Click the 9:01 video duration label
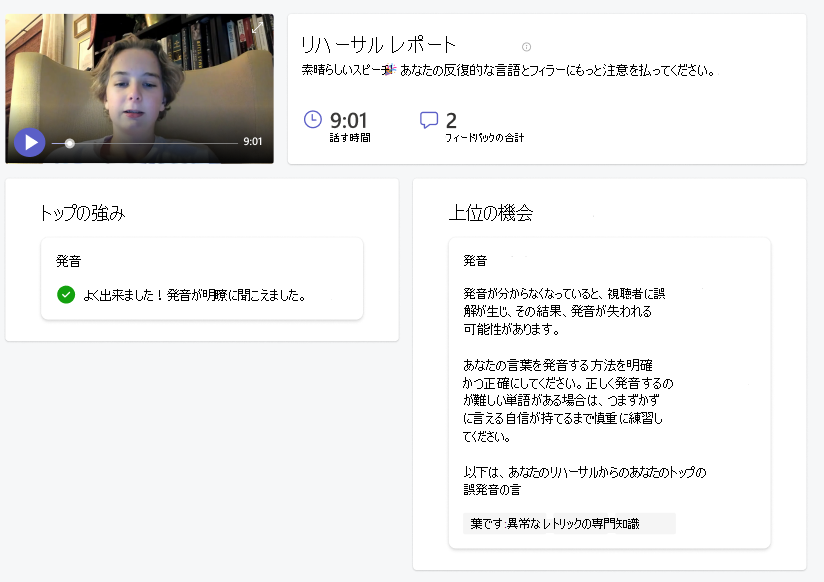The width and height of the screenshot is (824, 582). tap(252, 141)
